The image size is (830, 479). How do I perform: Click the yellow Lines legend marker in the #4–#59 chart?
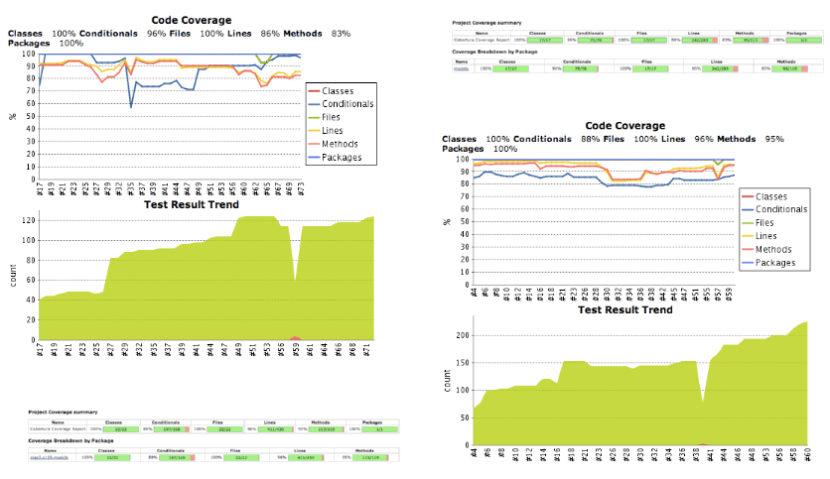(x=747, y=236)
